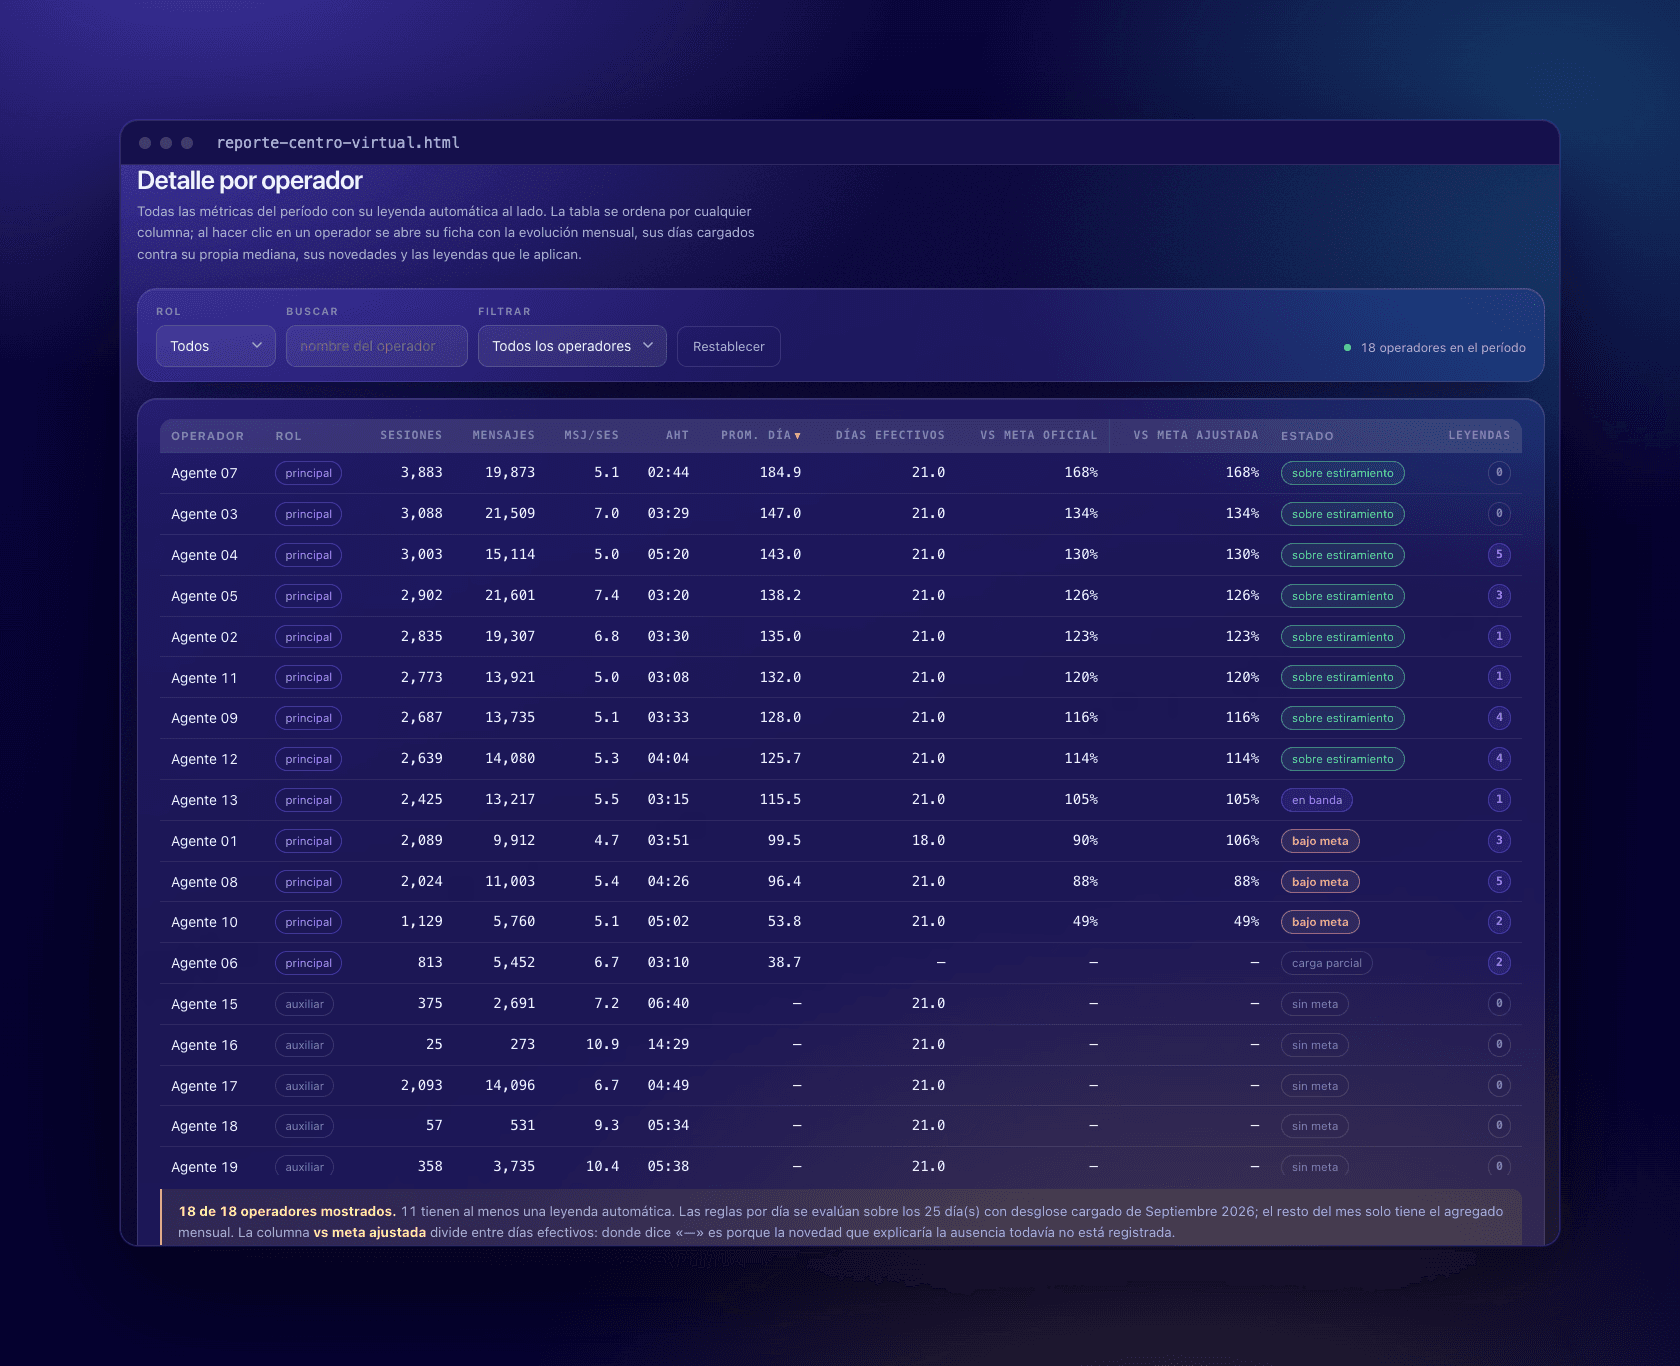The width and height of the screenshot is (1680, 1366).
Task: Click the auxiliar role tag for Agente 17
Action: point(304,1086)
